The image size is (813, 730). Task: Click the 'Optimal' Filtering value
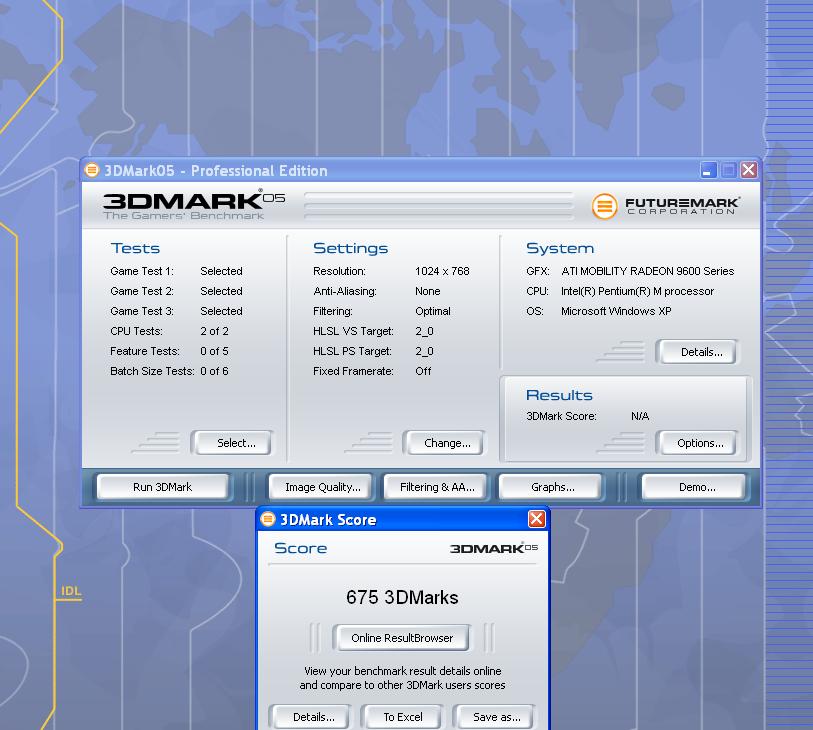coord(433,311)
